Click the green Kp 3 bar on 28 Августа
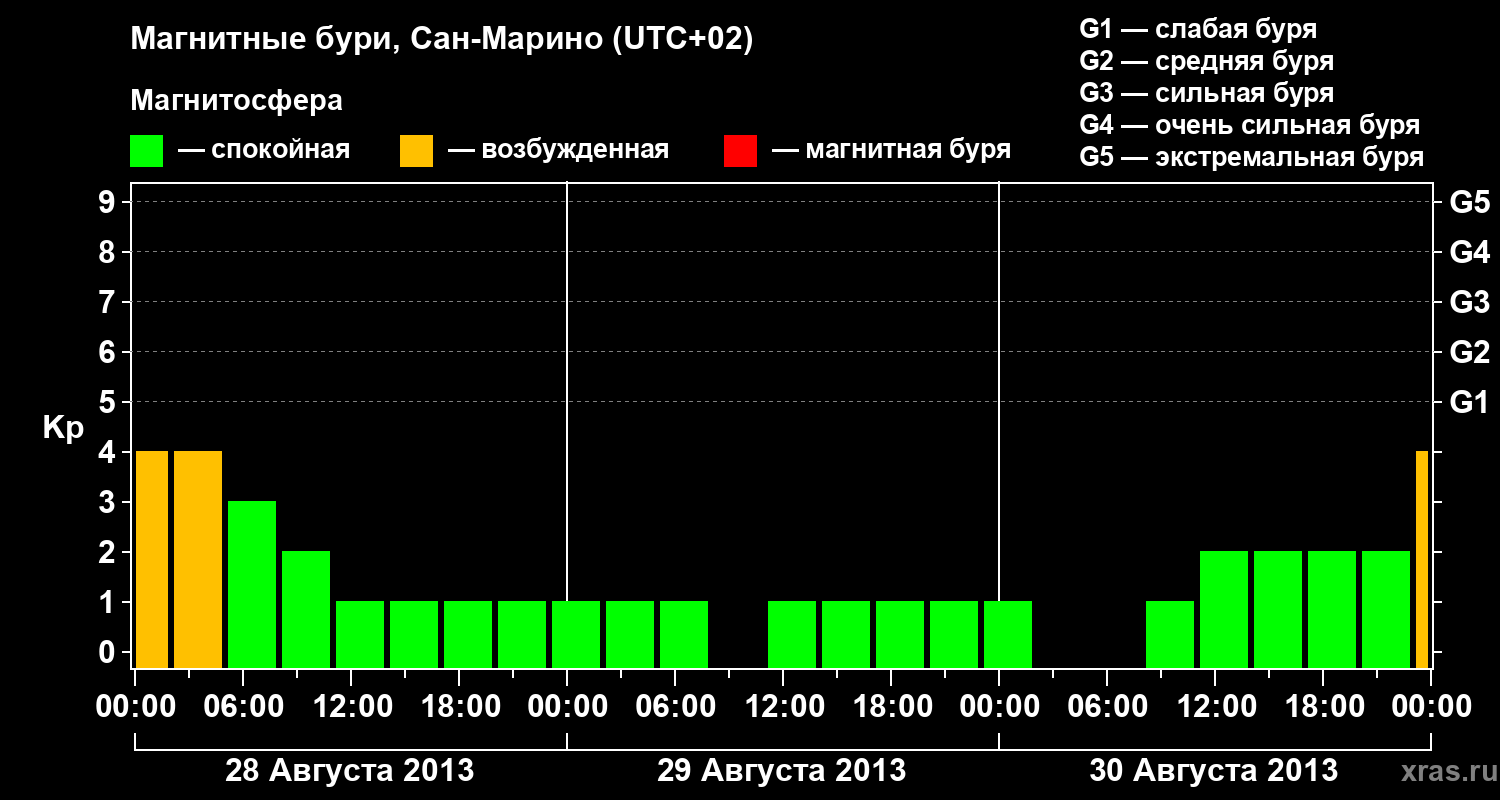The image size is (1500, 800). coord(252,585)
